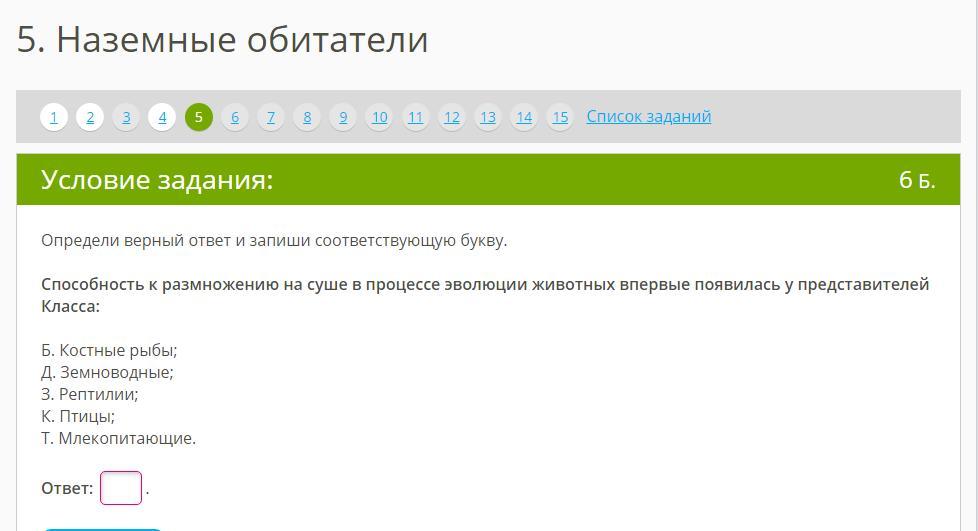The height and width of the screenshot is (531, 978).
Task: Go to task number 4
Action: point(163,117)
